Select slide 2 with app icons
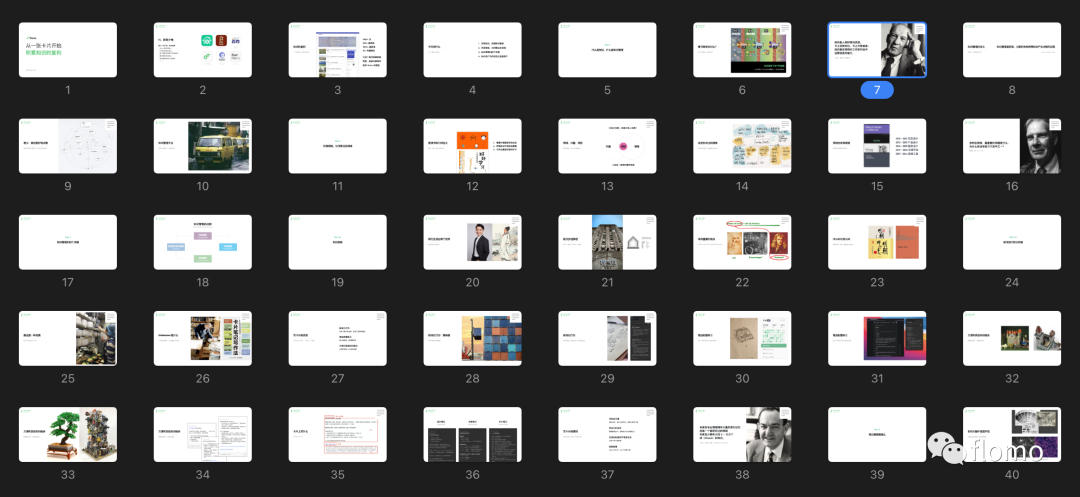 tap(202, 50)
